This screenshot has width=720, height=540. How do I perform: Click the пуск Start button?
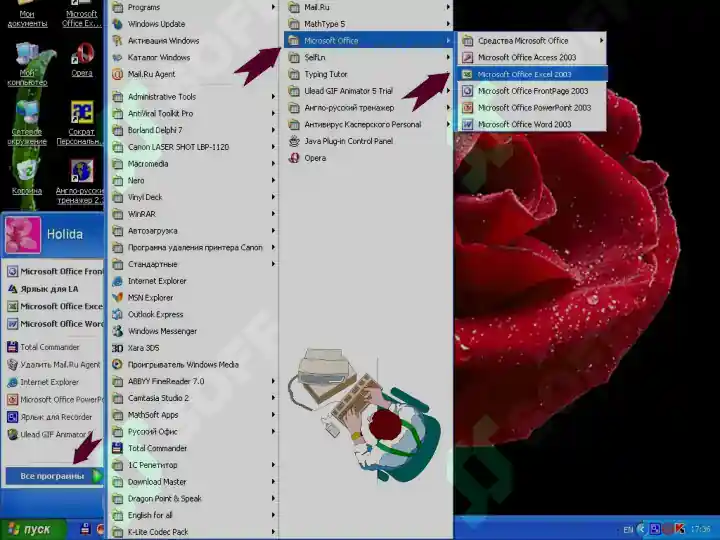pyautogui.click(x=32, y=529)
